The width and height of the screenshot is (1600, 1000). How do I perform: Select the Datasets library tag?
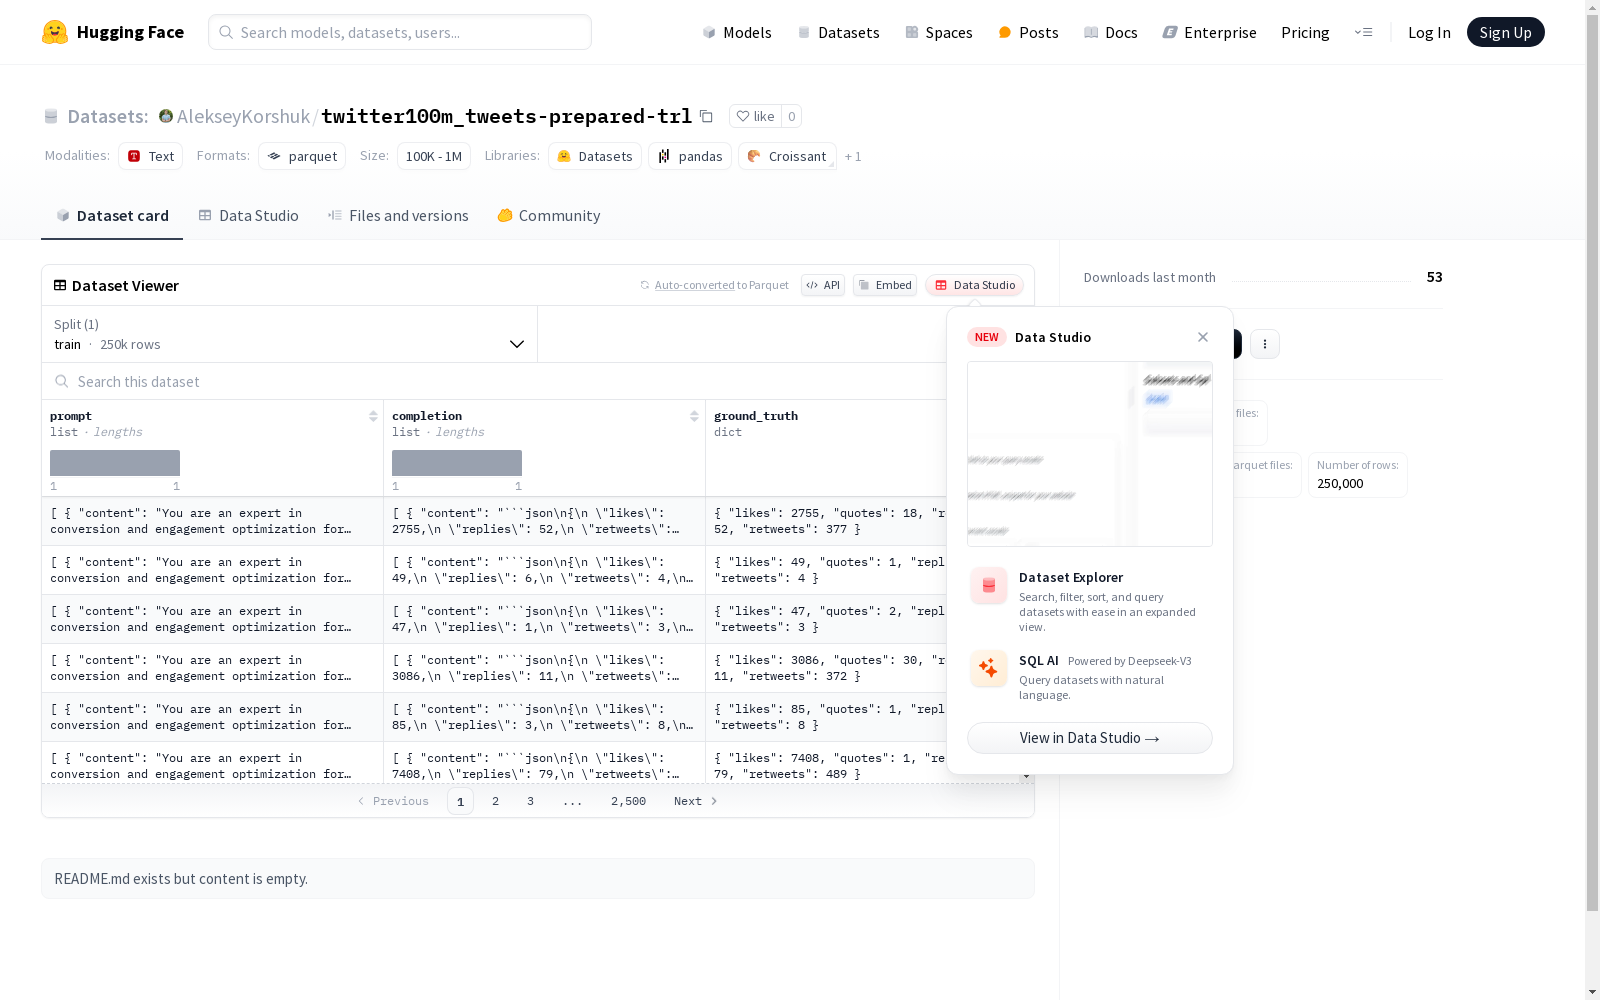pos(595,156)
